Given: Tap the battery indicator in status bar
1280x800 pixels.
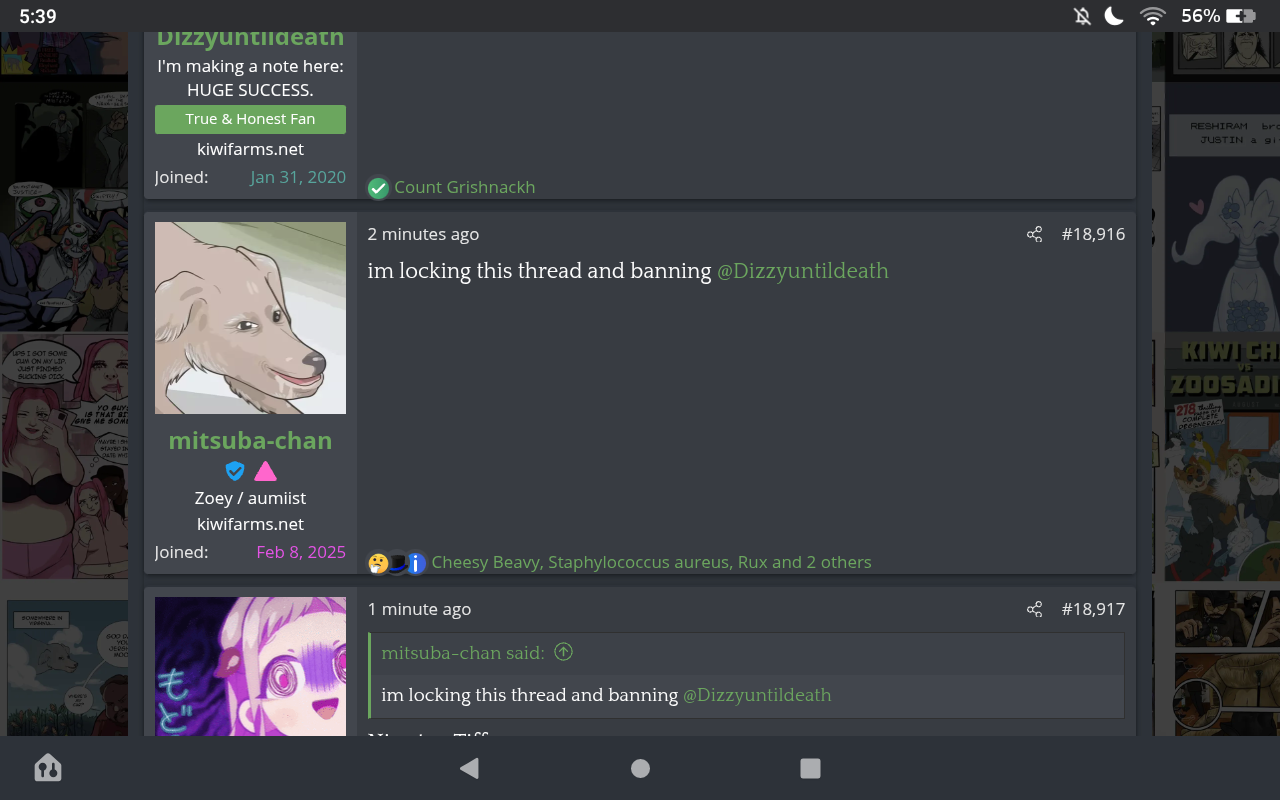Looking at the screenshot, I should pyautogui.click(x=1241, y=16).
